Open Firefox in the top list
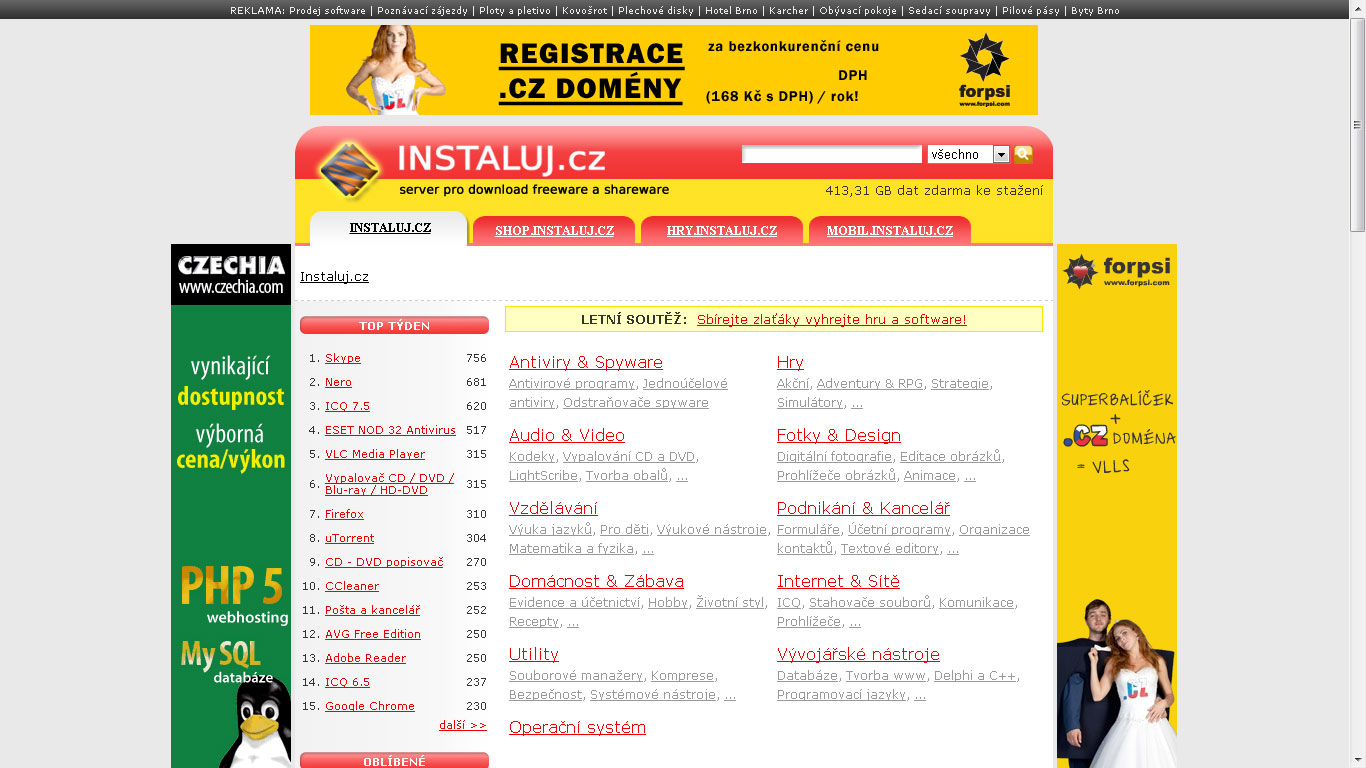This screenshot has width=1366, height=768. (x=344, y=514)
